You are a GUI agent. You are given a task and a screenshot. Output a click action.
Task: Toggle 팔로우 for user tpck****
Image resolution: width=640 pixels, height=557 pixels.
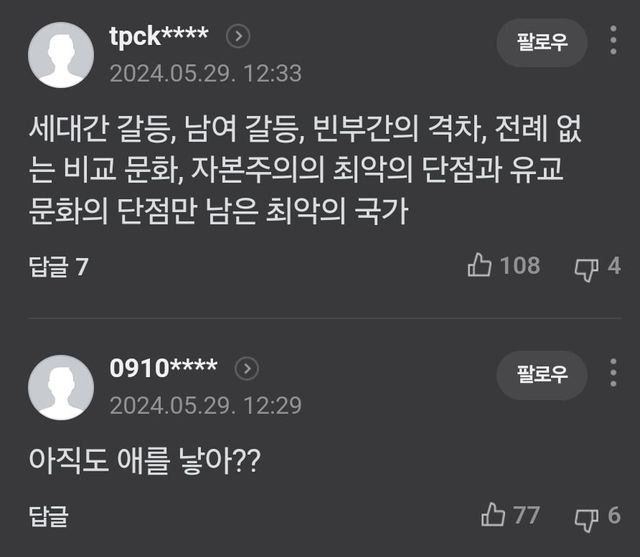(542, 42)
